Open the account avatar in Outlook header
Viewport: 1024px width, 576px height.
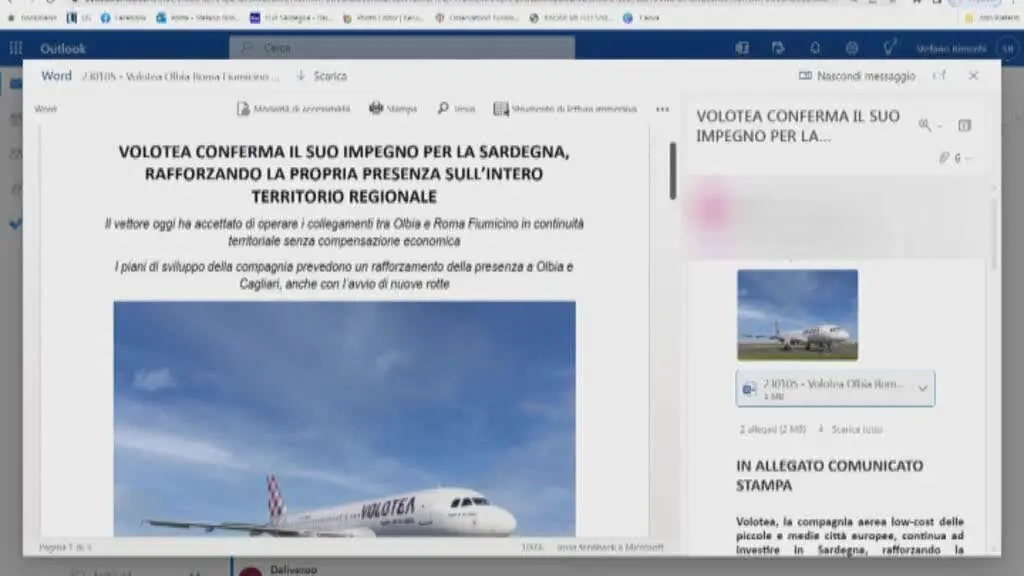point(1008,48)
